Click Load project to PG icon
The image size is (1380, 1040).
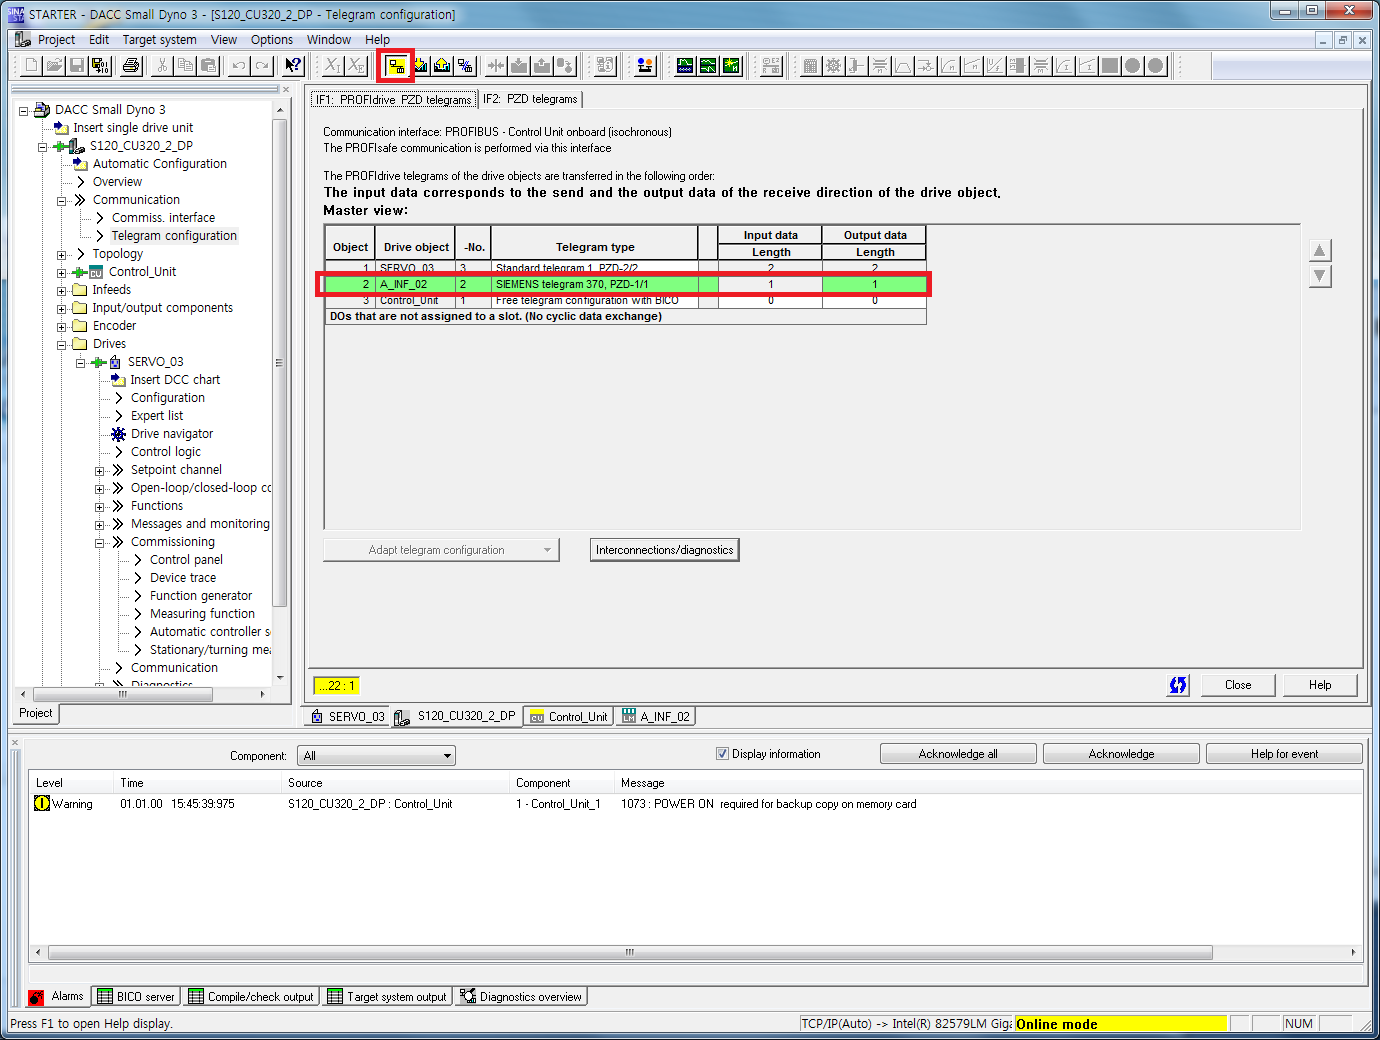point(442,66)
